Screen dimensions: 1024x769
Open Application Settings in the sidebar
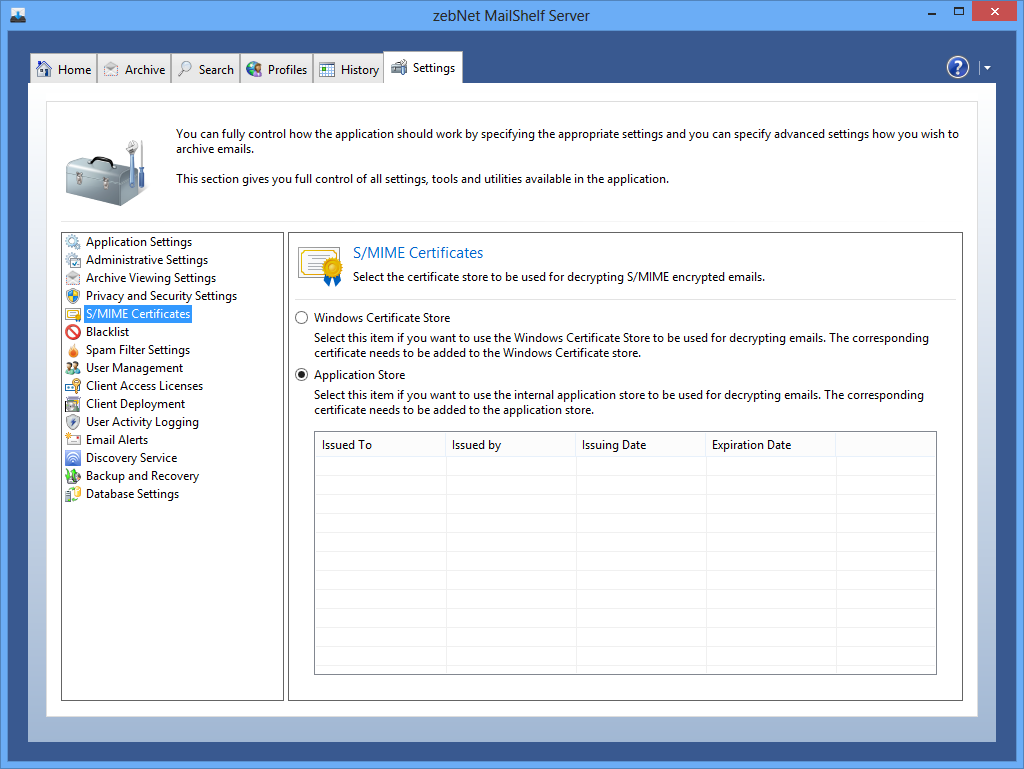tap(138, 242)
